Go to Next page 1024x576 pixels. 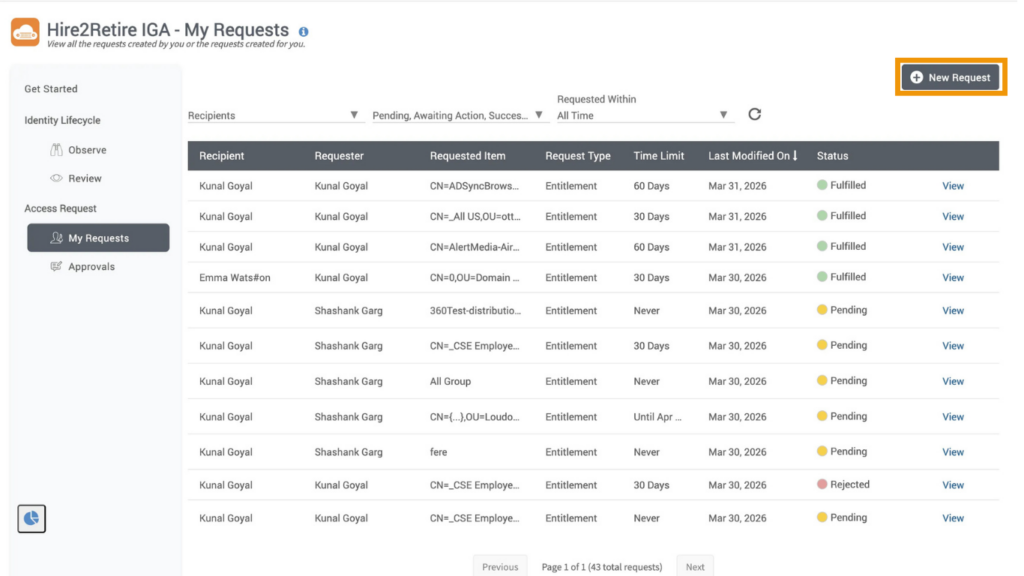click(x=695, y=566)
